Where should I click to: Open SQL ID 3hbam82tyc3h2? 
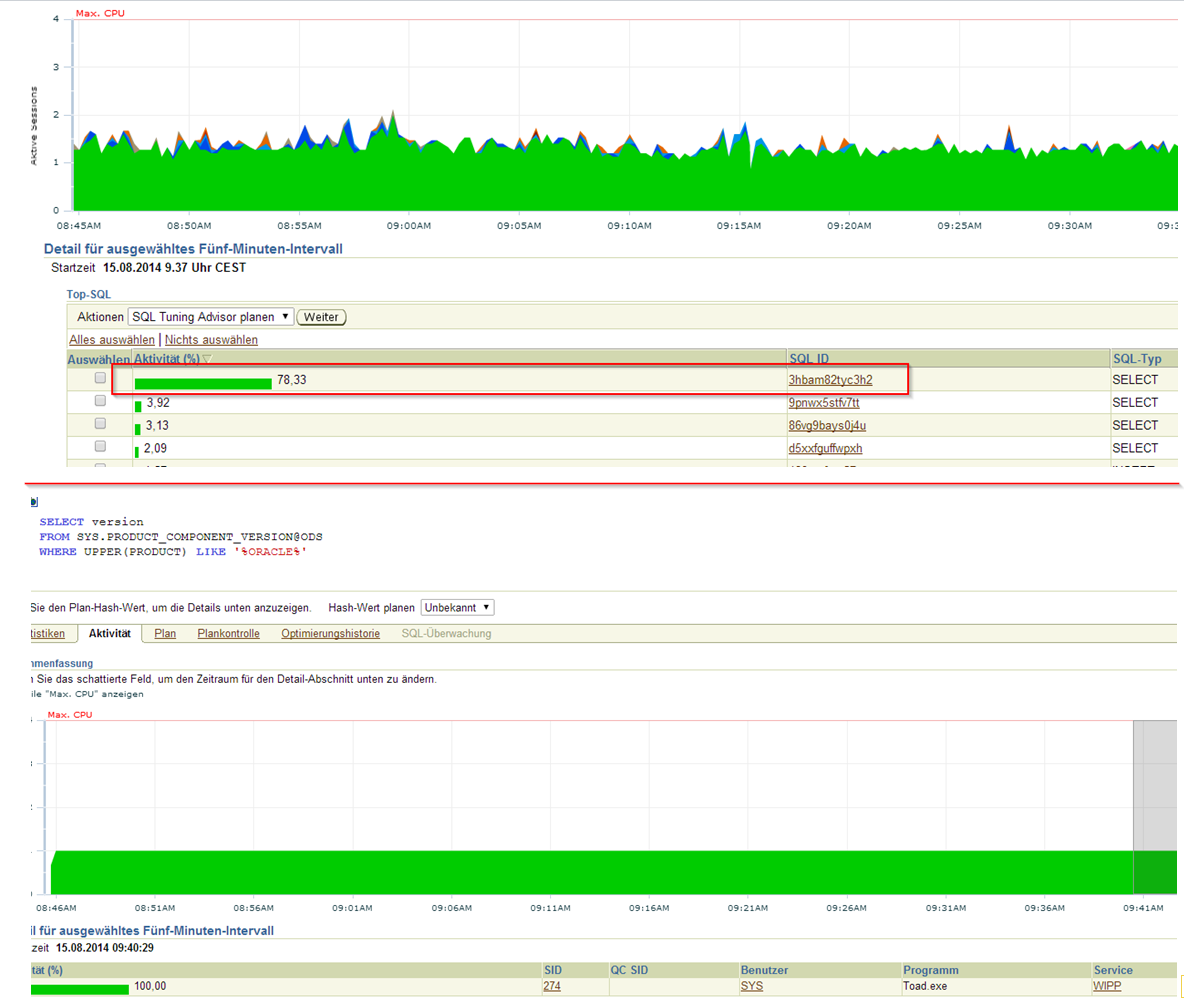[x=830, y=380]
